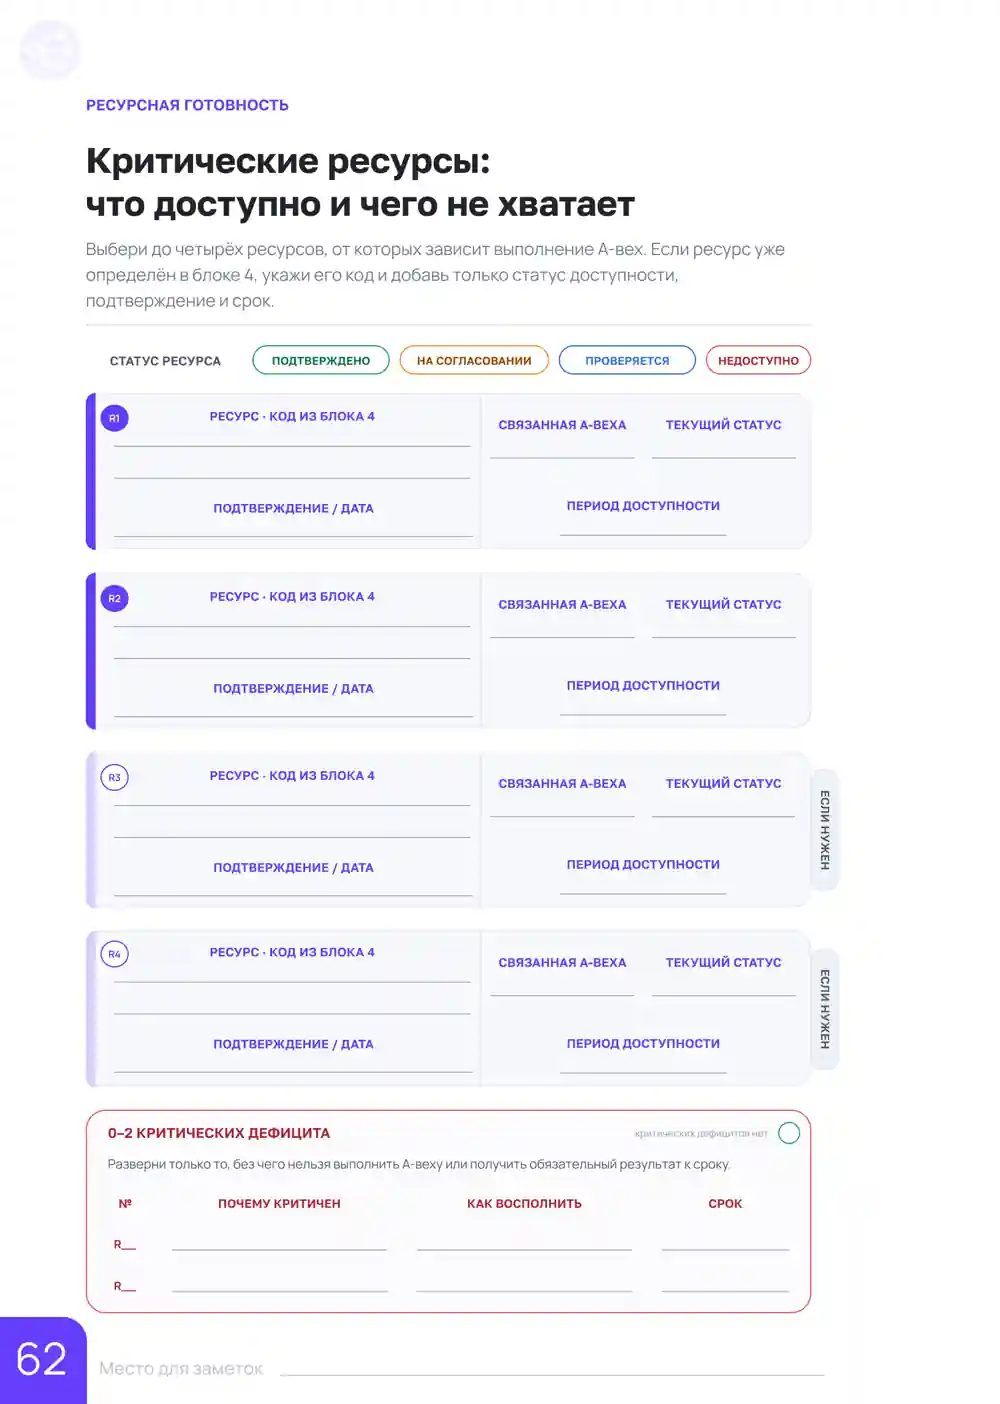Select the ПРОВЕРЯЕТСЯ status pill
Screen dimensions: 1000x1404
[627, 360]
